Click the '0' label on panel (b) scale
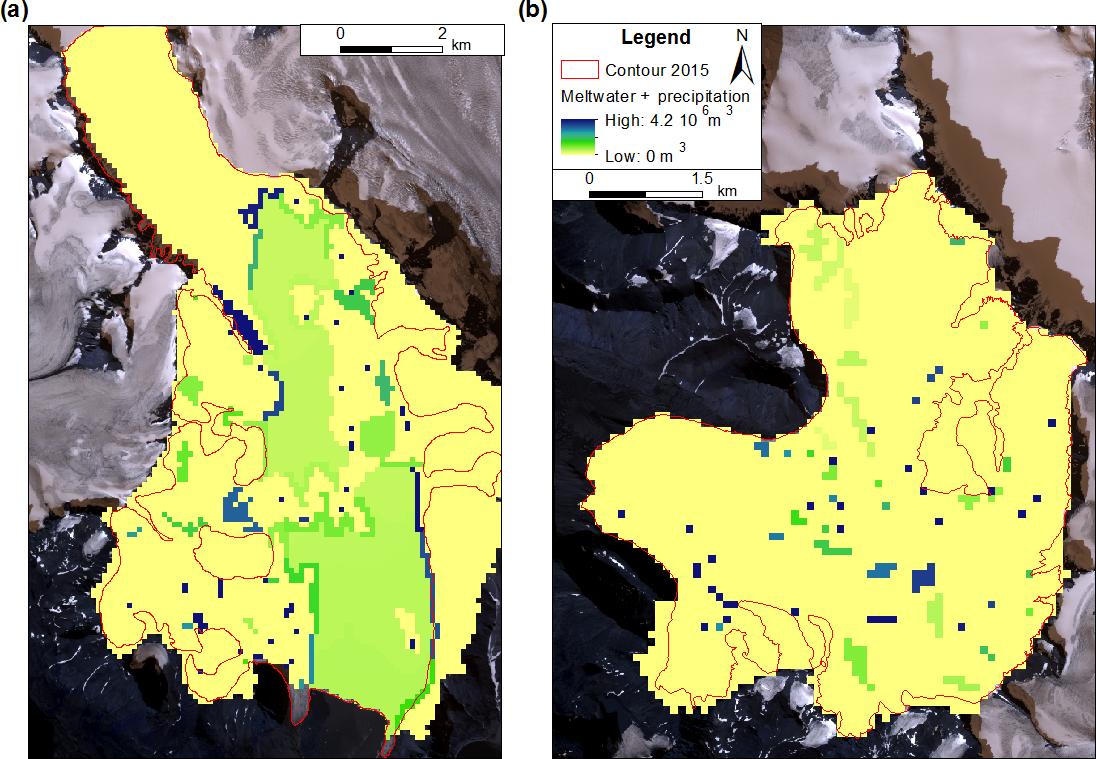The width and height of the screenshot is (1096, 759). point(590,177)
